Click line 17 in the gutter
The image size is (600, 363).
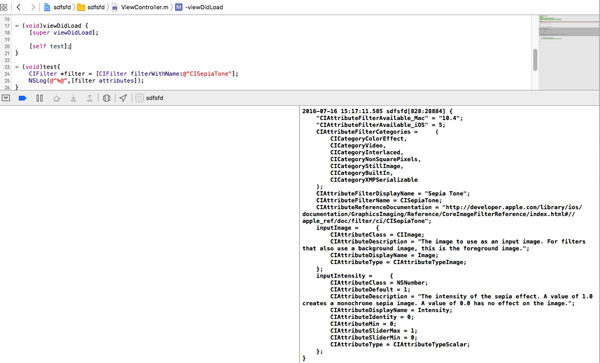(x=7, y=26)
